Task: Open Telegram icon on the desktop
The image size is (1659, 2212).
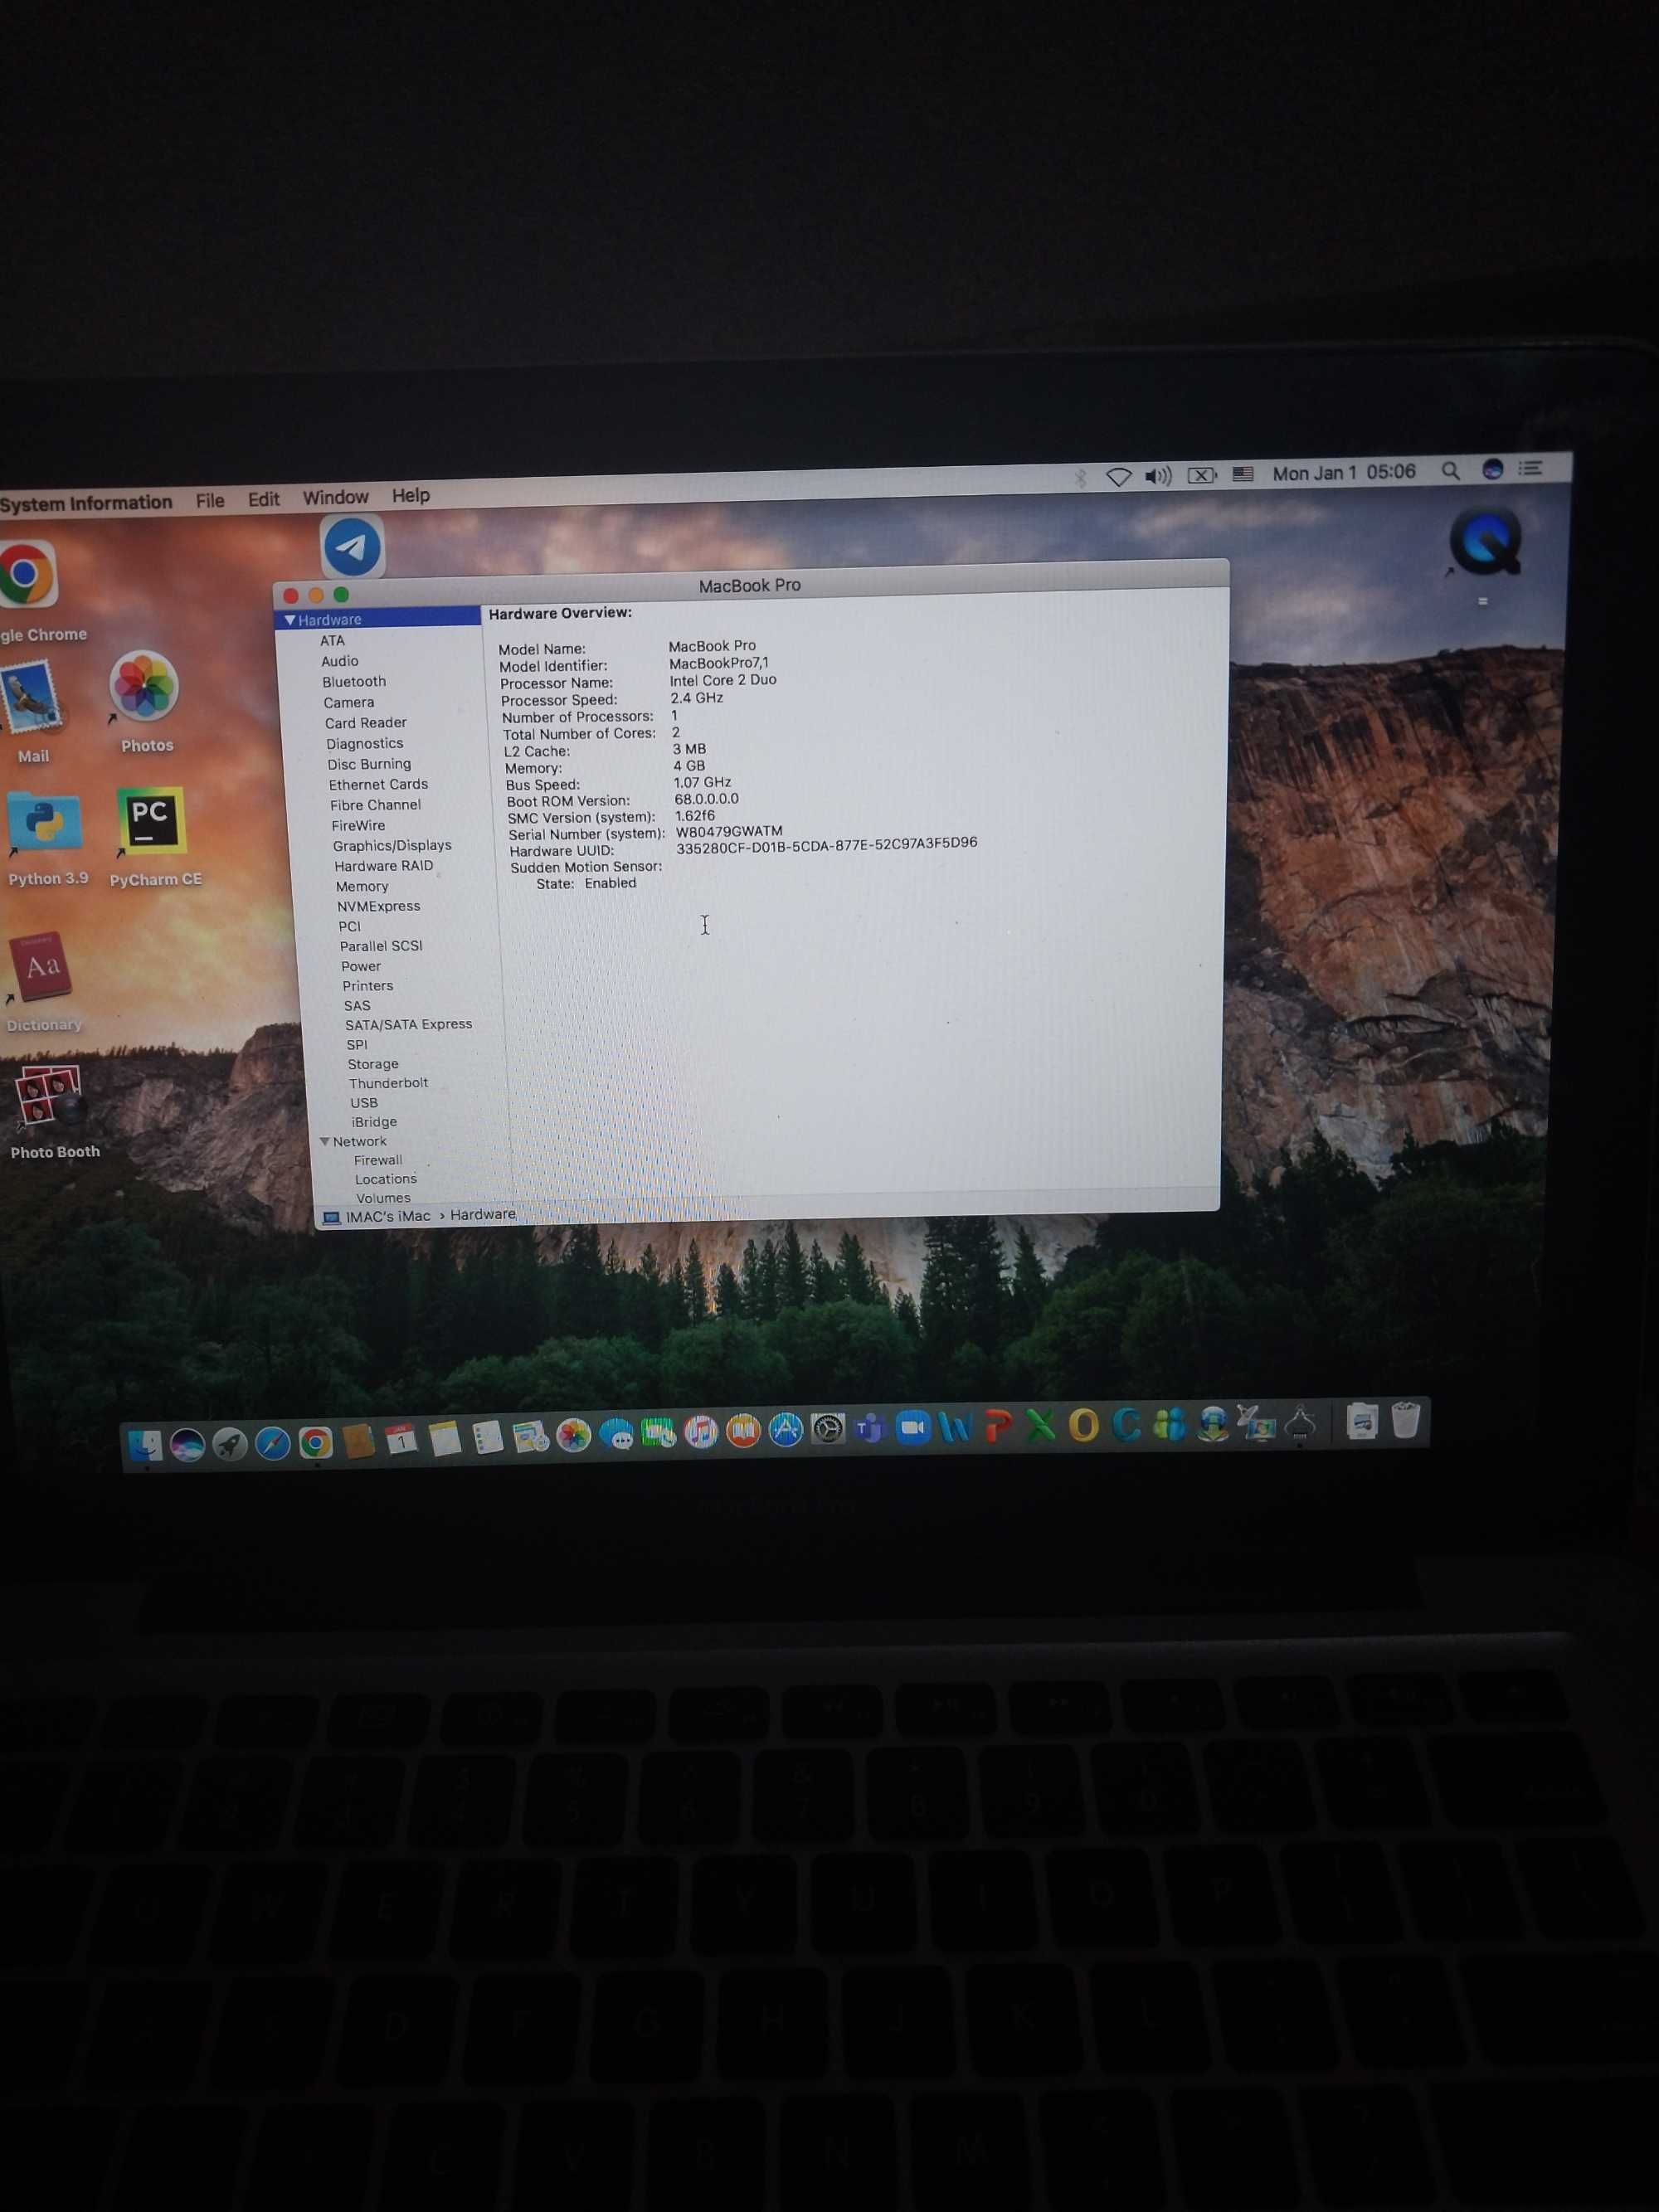Action: (x=352, y=546)
